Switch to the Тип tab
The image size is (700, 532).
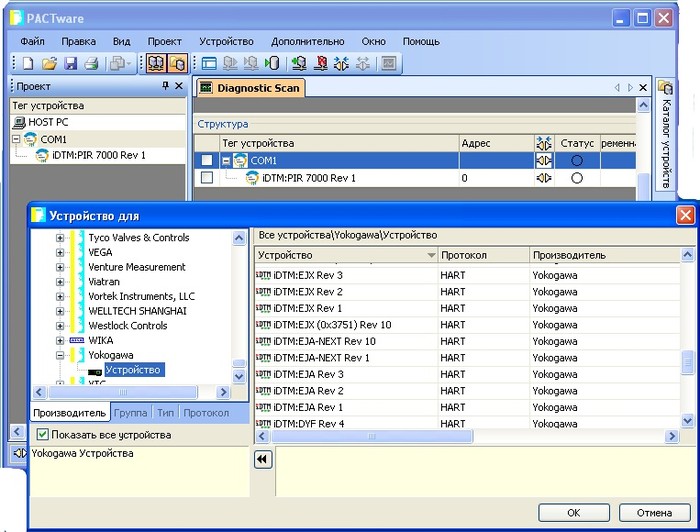[165, 413]
